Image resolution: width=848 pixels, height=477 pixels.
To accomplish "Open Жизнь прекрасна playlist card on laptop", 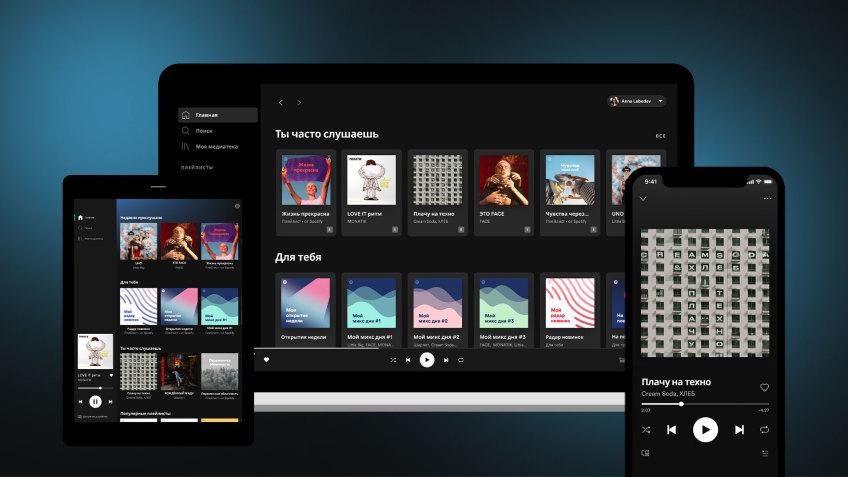I will [x=306, y=193].
